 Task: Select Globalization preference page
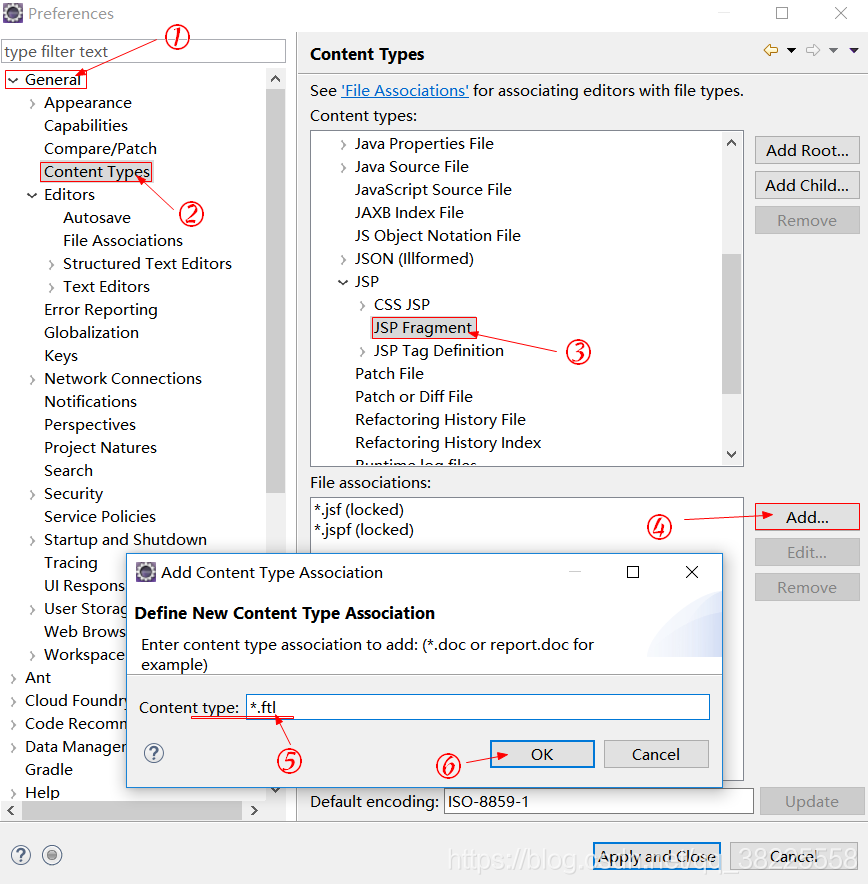[91, 333]
